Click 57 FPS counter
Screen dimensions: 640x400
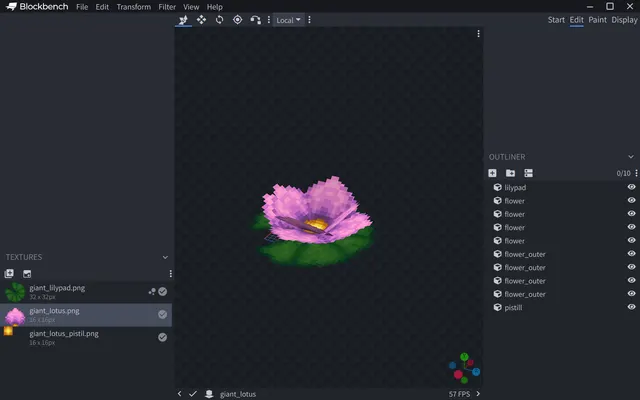[x=459, y=394]
